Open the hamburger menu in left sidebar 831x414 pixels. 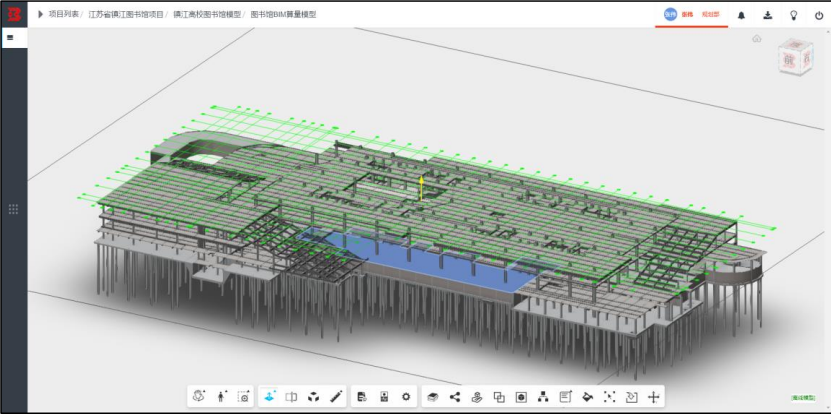point(10,38)
